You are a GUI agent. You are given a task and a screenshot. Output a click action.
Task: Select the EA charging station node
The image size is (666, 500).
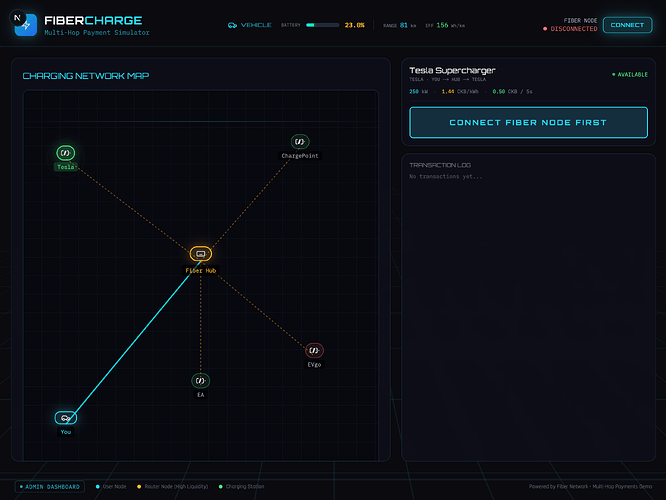coord(200,381)
